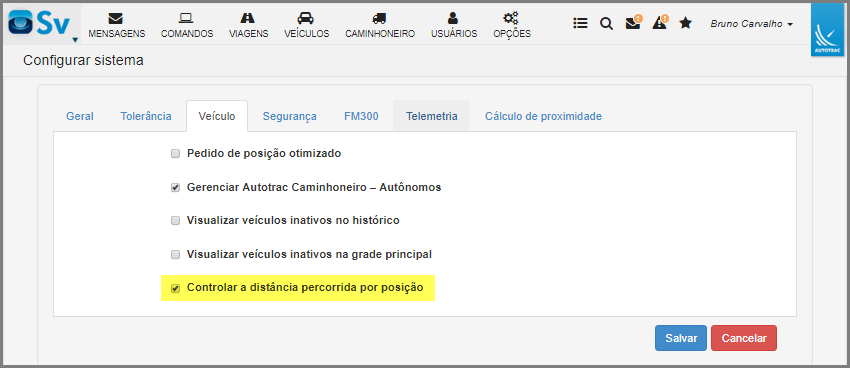Open the Caminhoneiro truck icon

click(x=379, y=18)
